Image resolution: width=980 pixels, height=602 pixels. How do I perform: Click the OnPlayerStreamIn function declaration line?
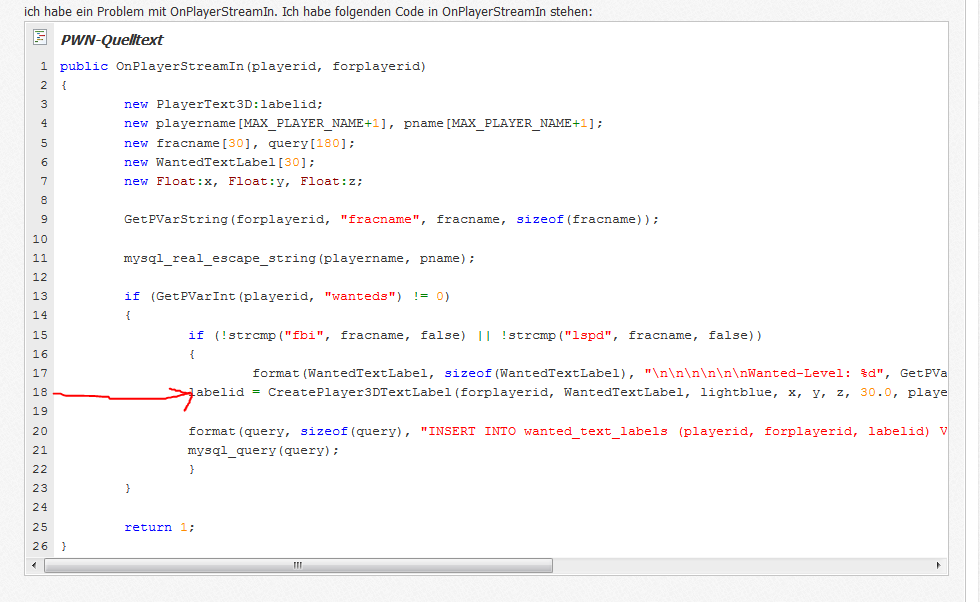(x=243, y=66)
